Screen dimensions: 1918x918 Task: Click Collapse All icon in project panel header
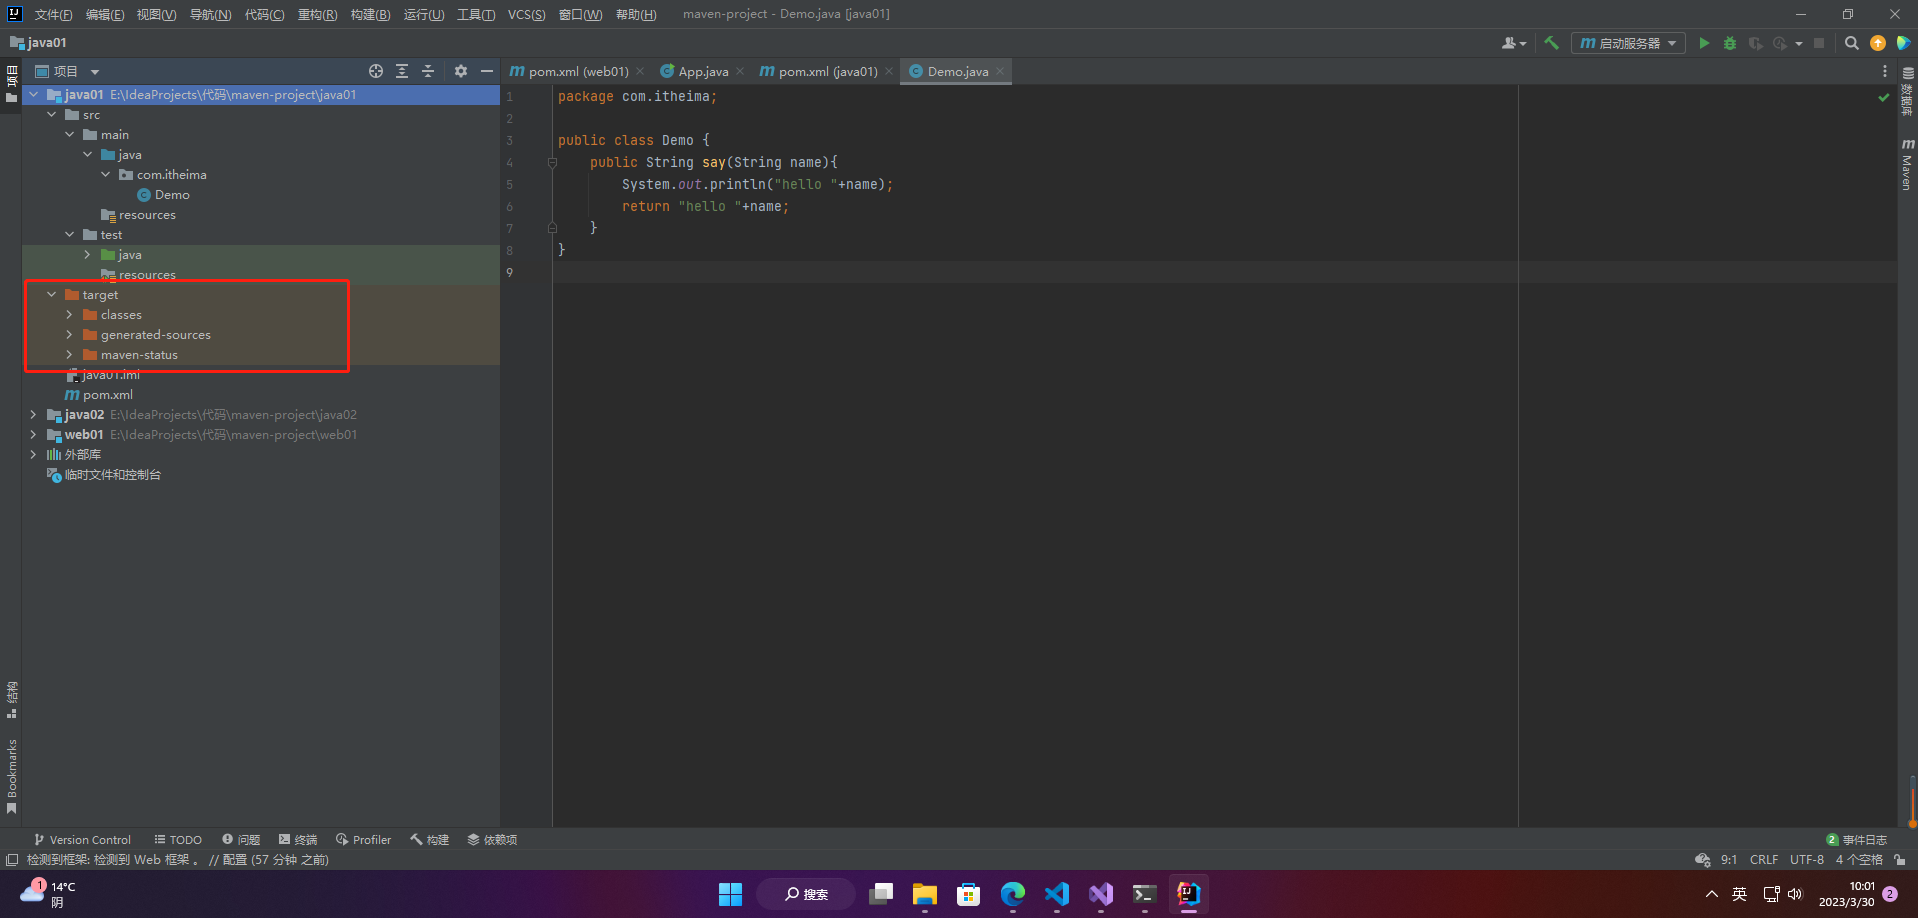tap(428, 71)
